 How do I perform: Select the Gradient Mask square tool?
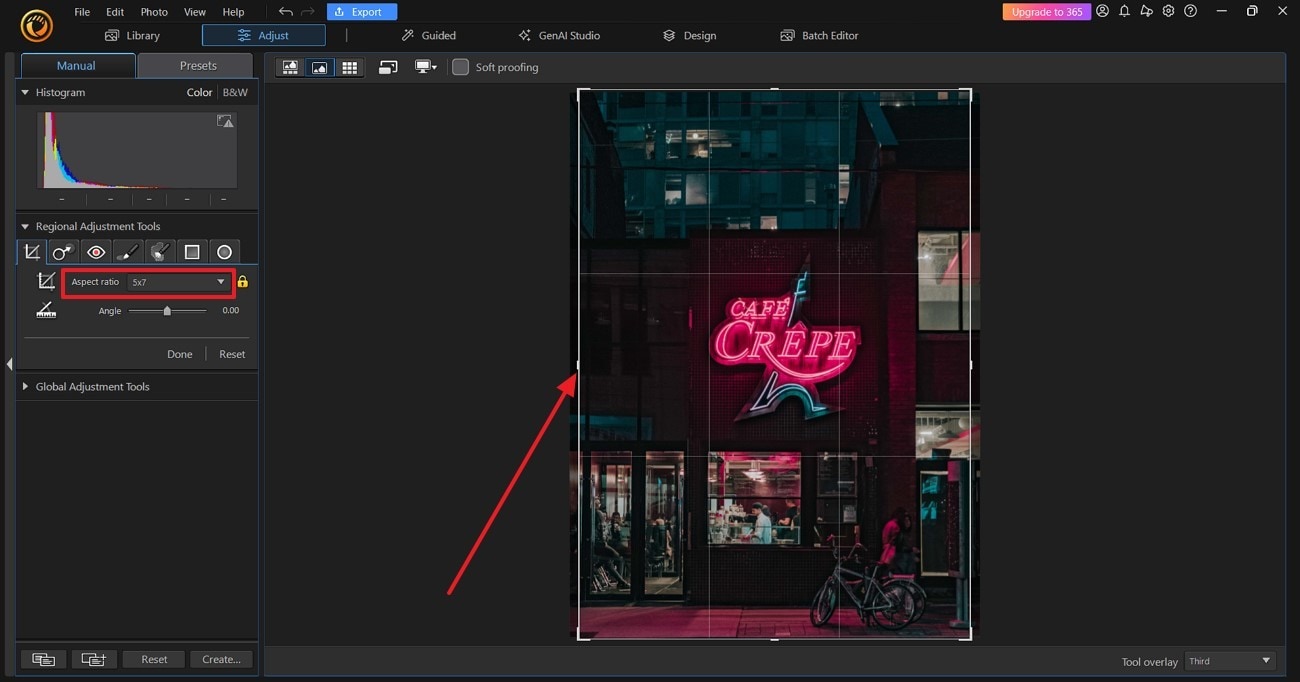pyautogui.click(x=192, y=252)
